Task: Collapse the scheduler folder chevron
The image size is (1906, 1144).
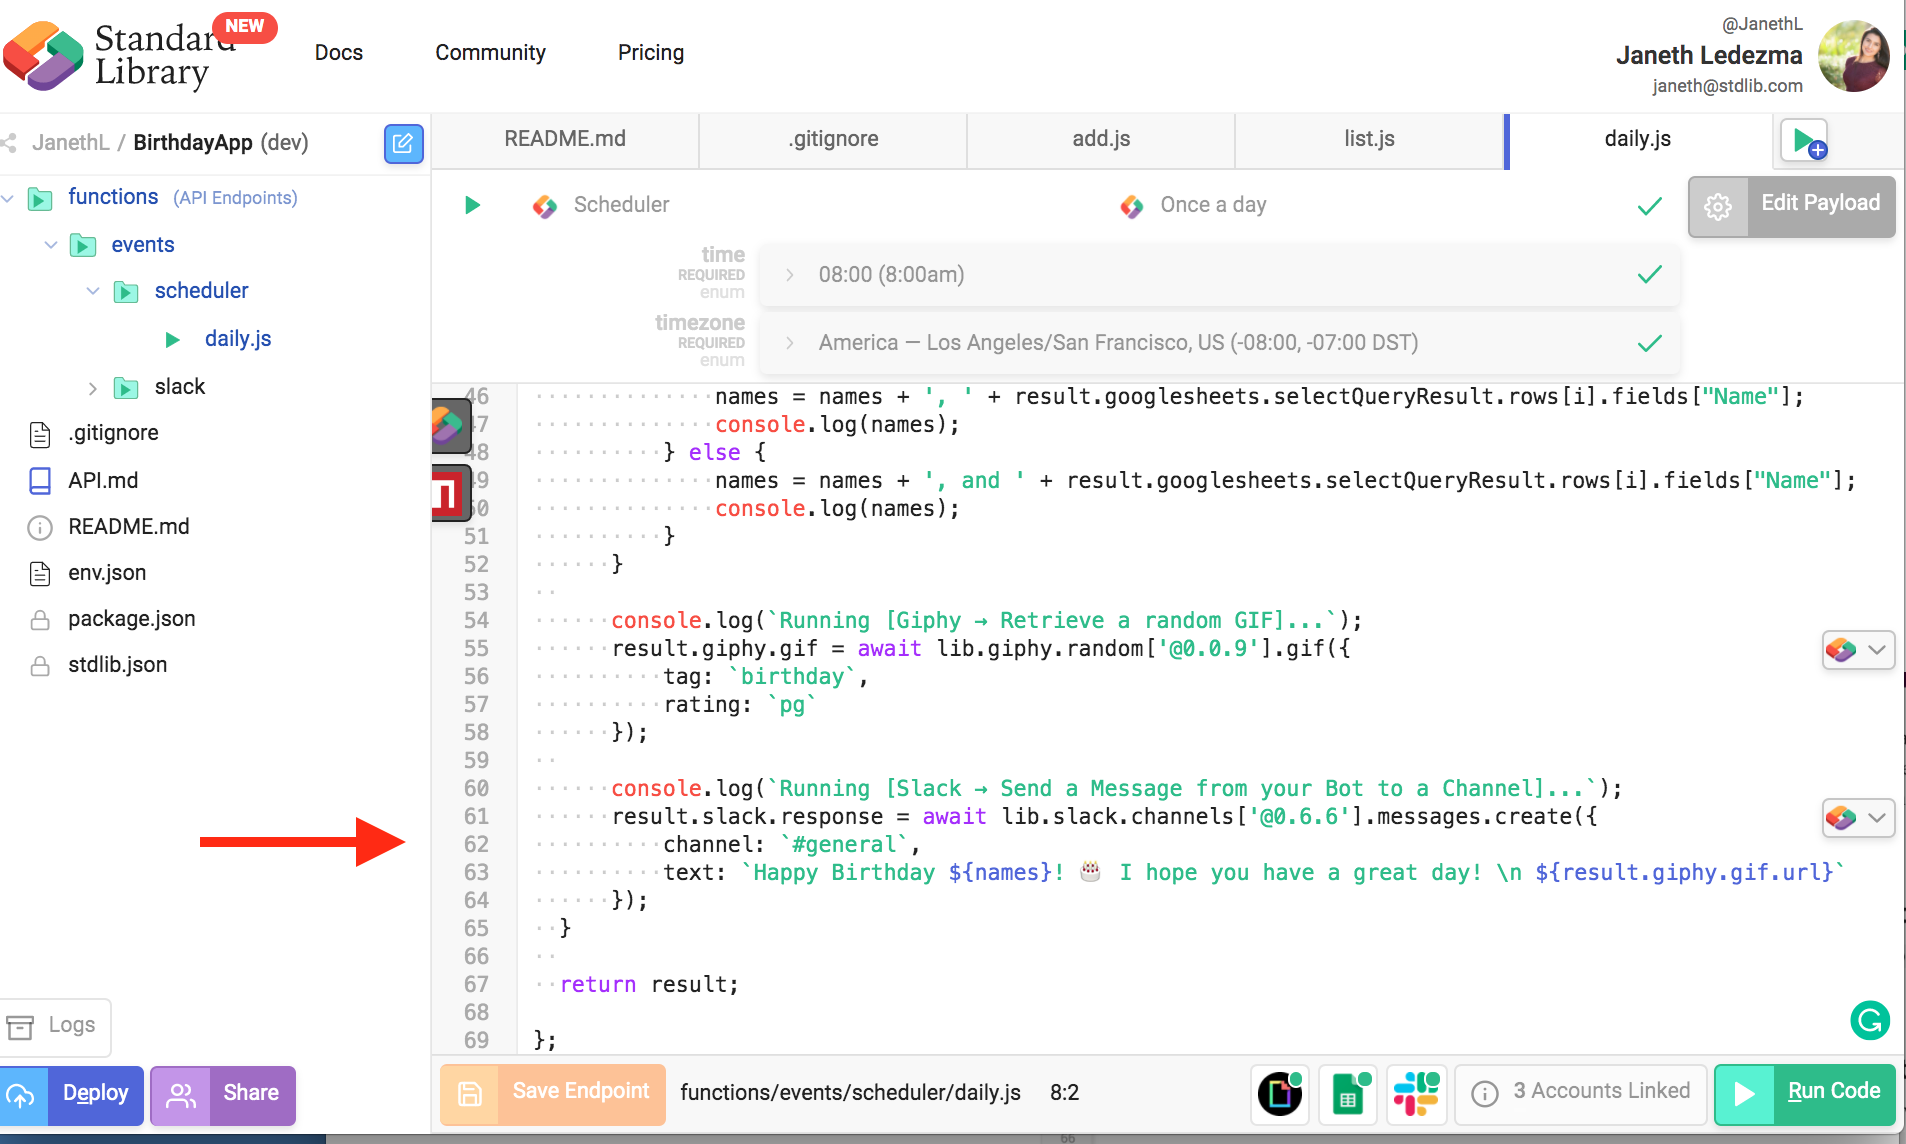Action: 93,291
